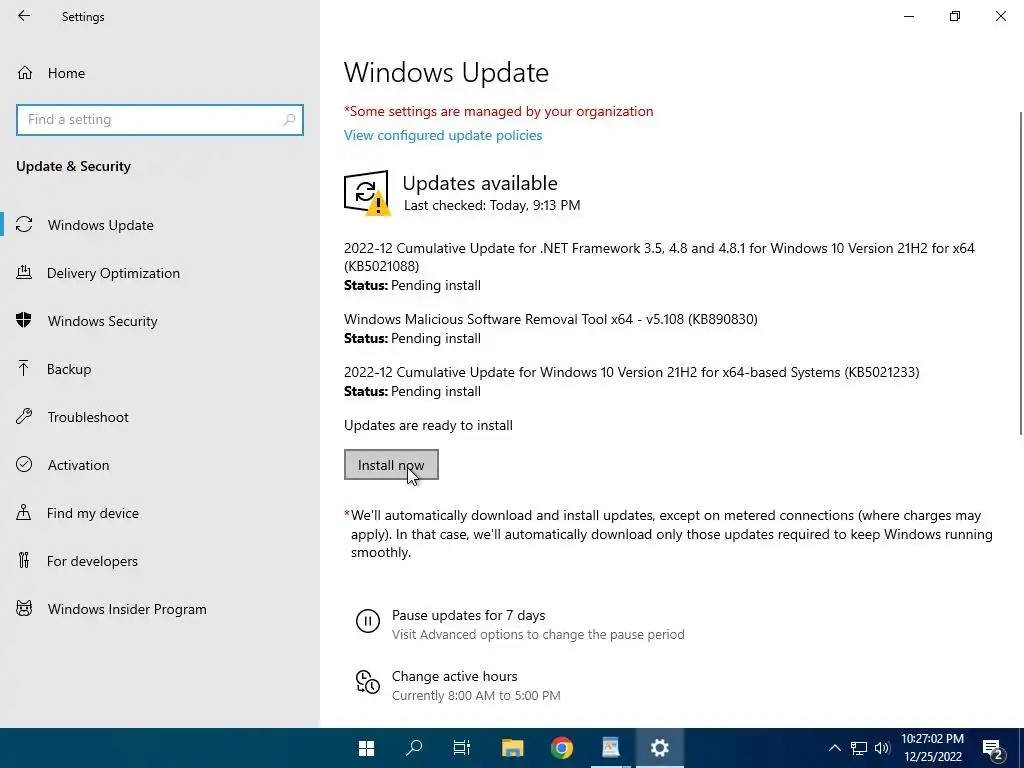Click the organization managed settings notice

tap(499, 111)
